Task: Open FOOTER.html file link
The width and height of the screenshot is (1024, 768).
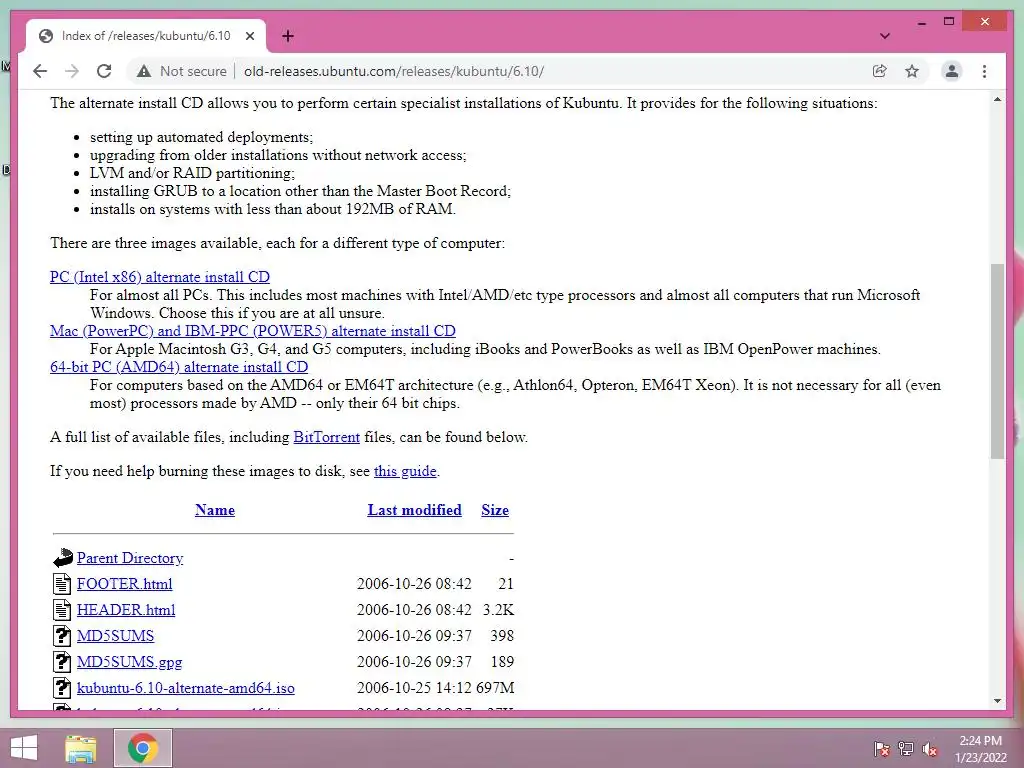Action: [x=125, y=584]
